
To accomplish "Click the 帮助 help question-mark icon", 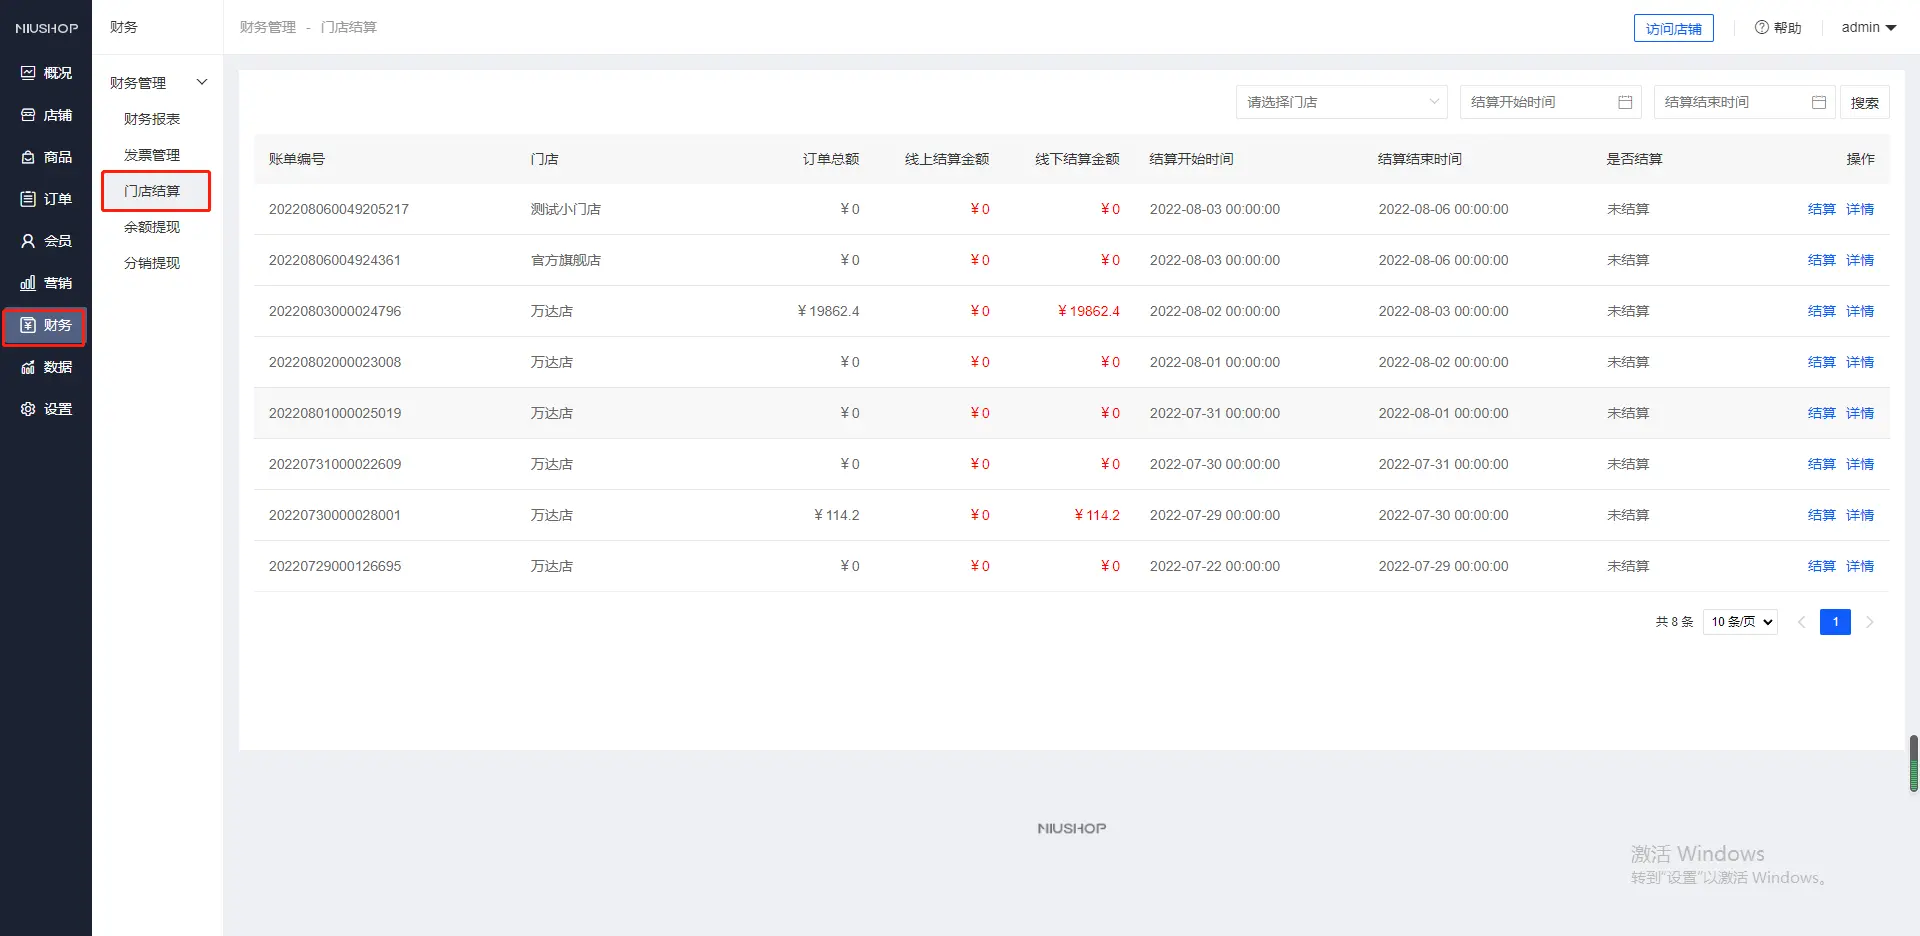I will point(1761,28).
